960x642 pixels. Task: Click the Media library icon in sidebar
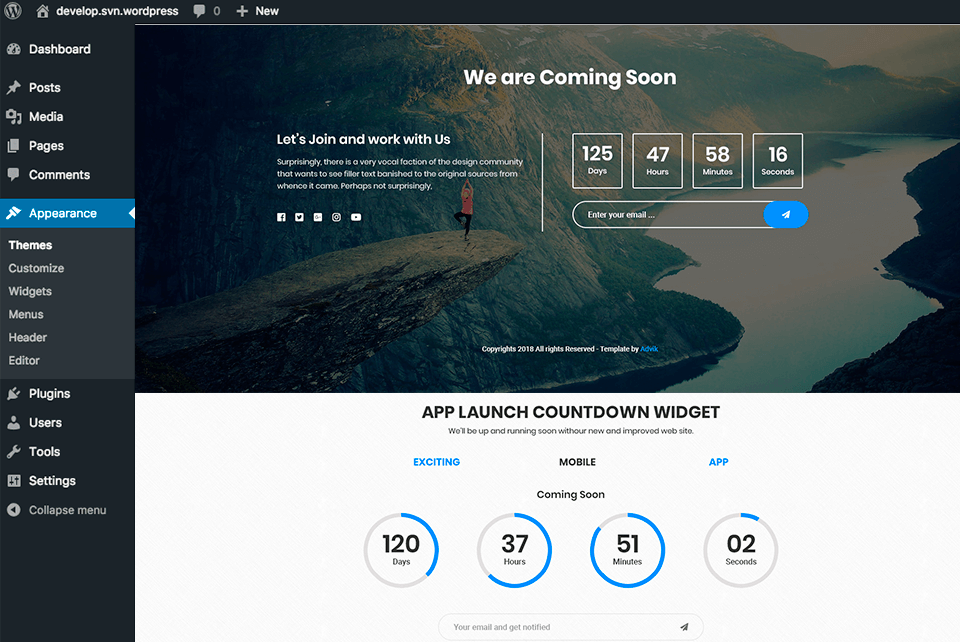point(14,116)
